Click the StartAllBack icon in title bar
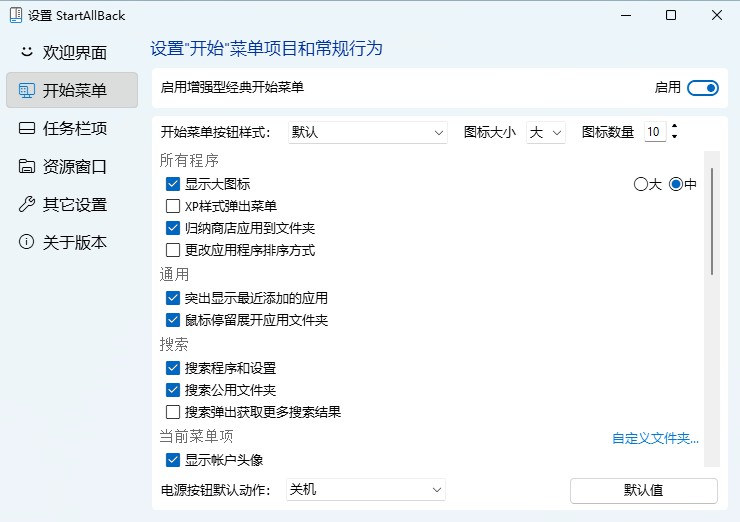Viewport: 740px width, 522px height. (15, 15)
